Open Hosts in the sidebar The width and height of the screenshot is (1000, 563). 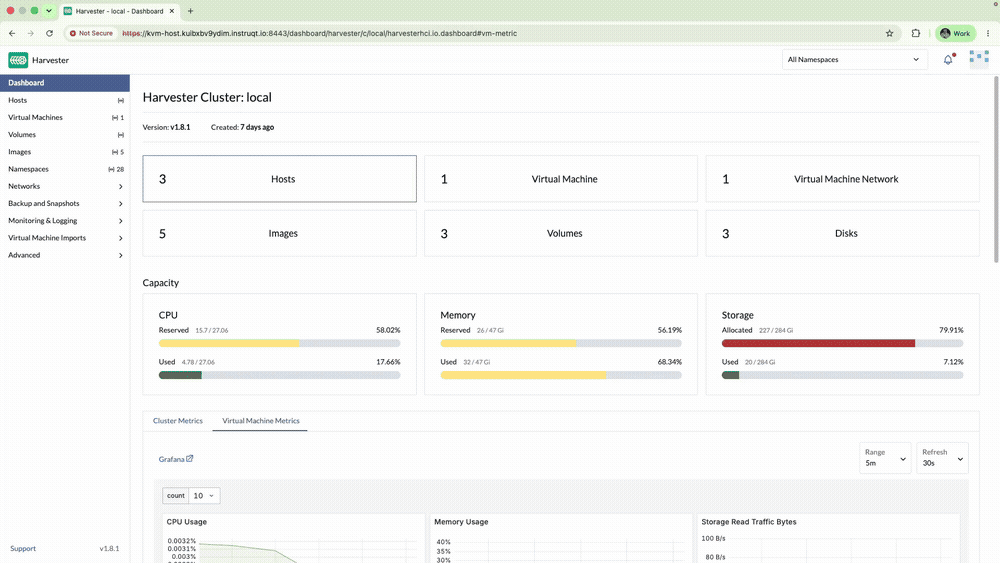pos(64,100)
